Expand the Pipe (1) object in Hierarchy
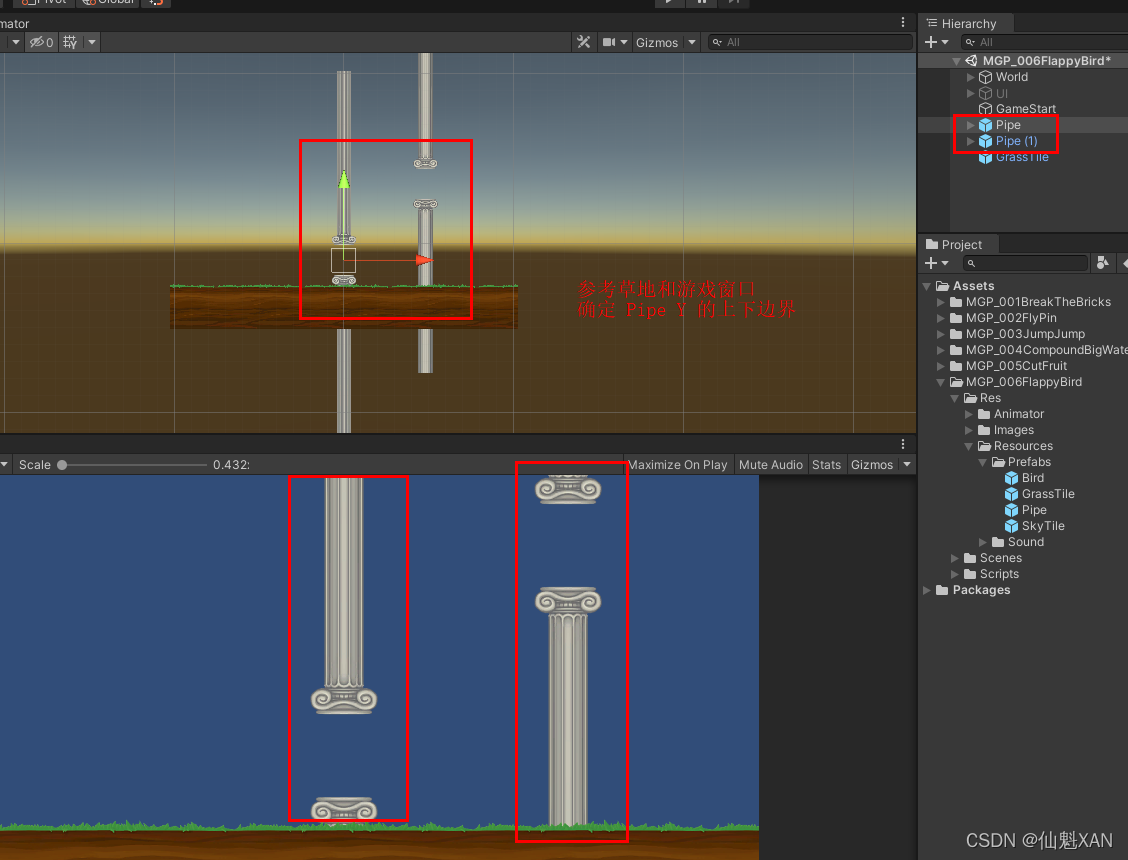Viewport: 1128px width, 860px height. [970, 141]
